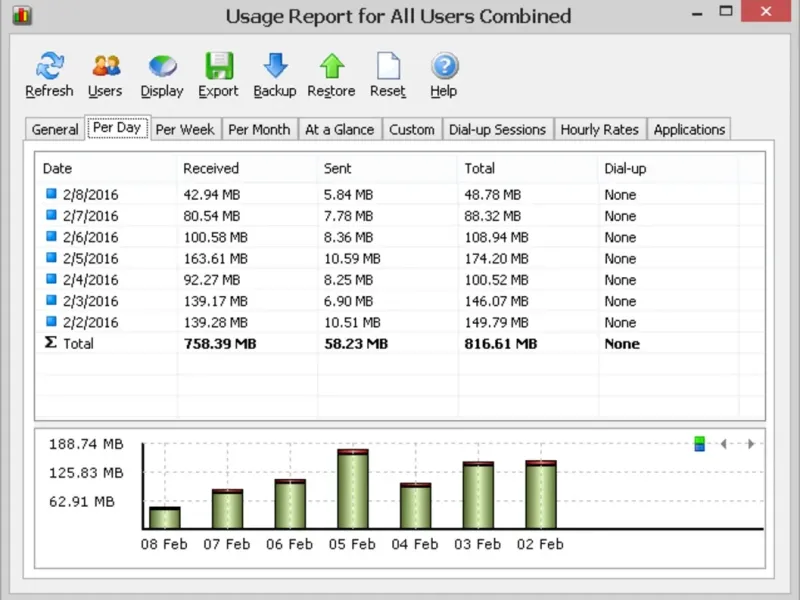Click the 6.90 MB sent value
Image resolution: width=800 pixels, height=600 pixels.
(348, 301)
